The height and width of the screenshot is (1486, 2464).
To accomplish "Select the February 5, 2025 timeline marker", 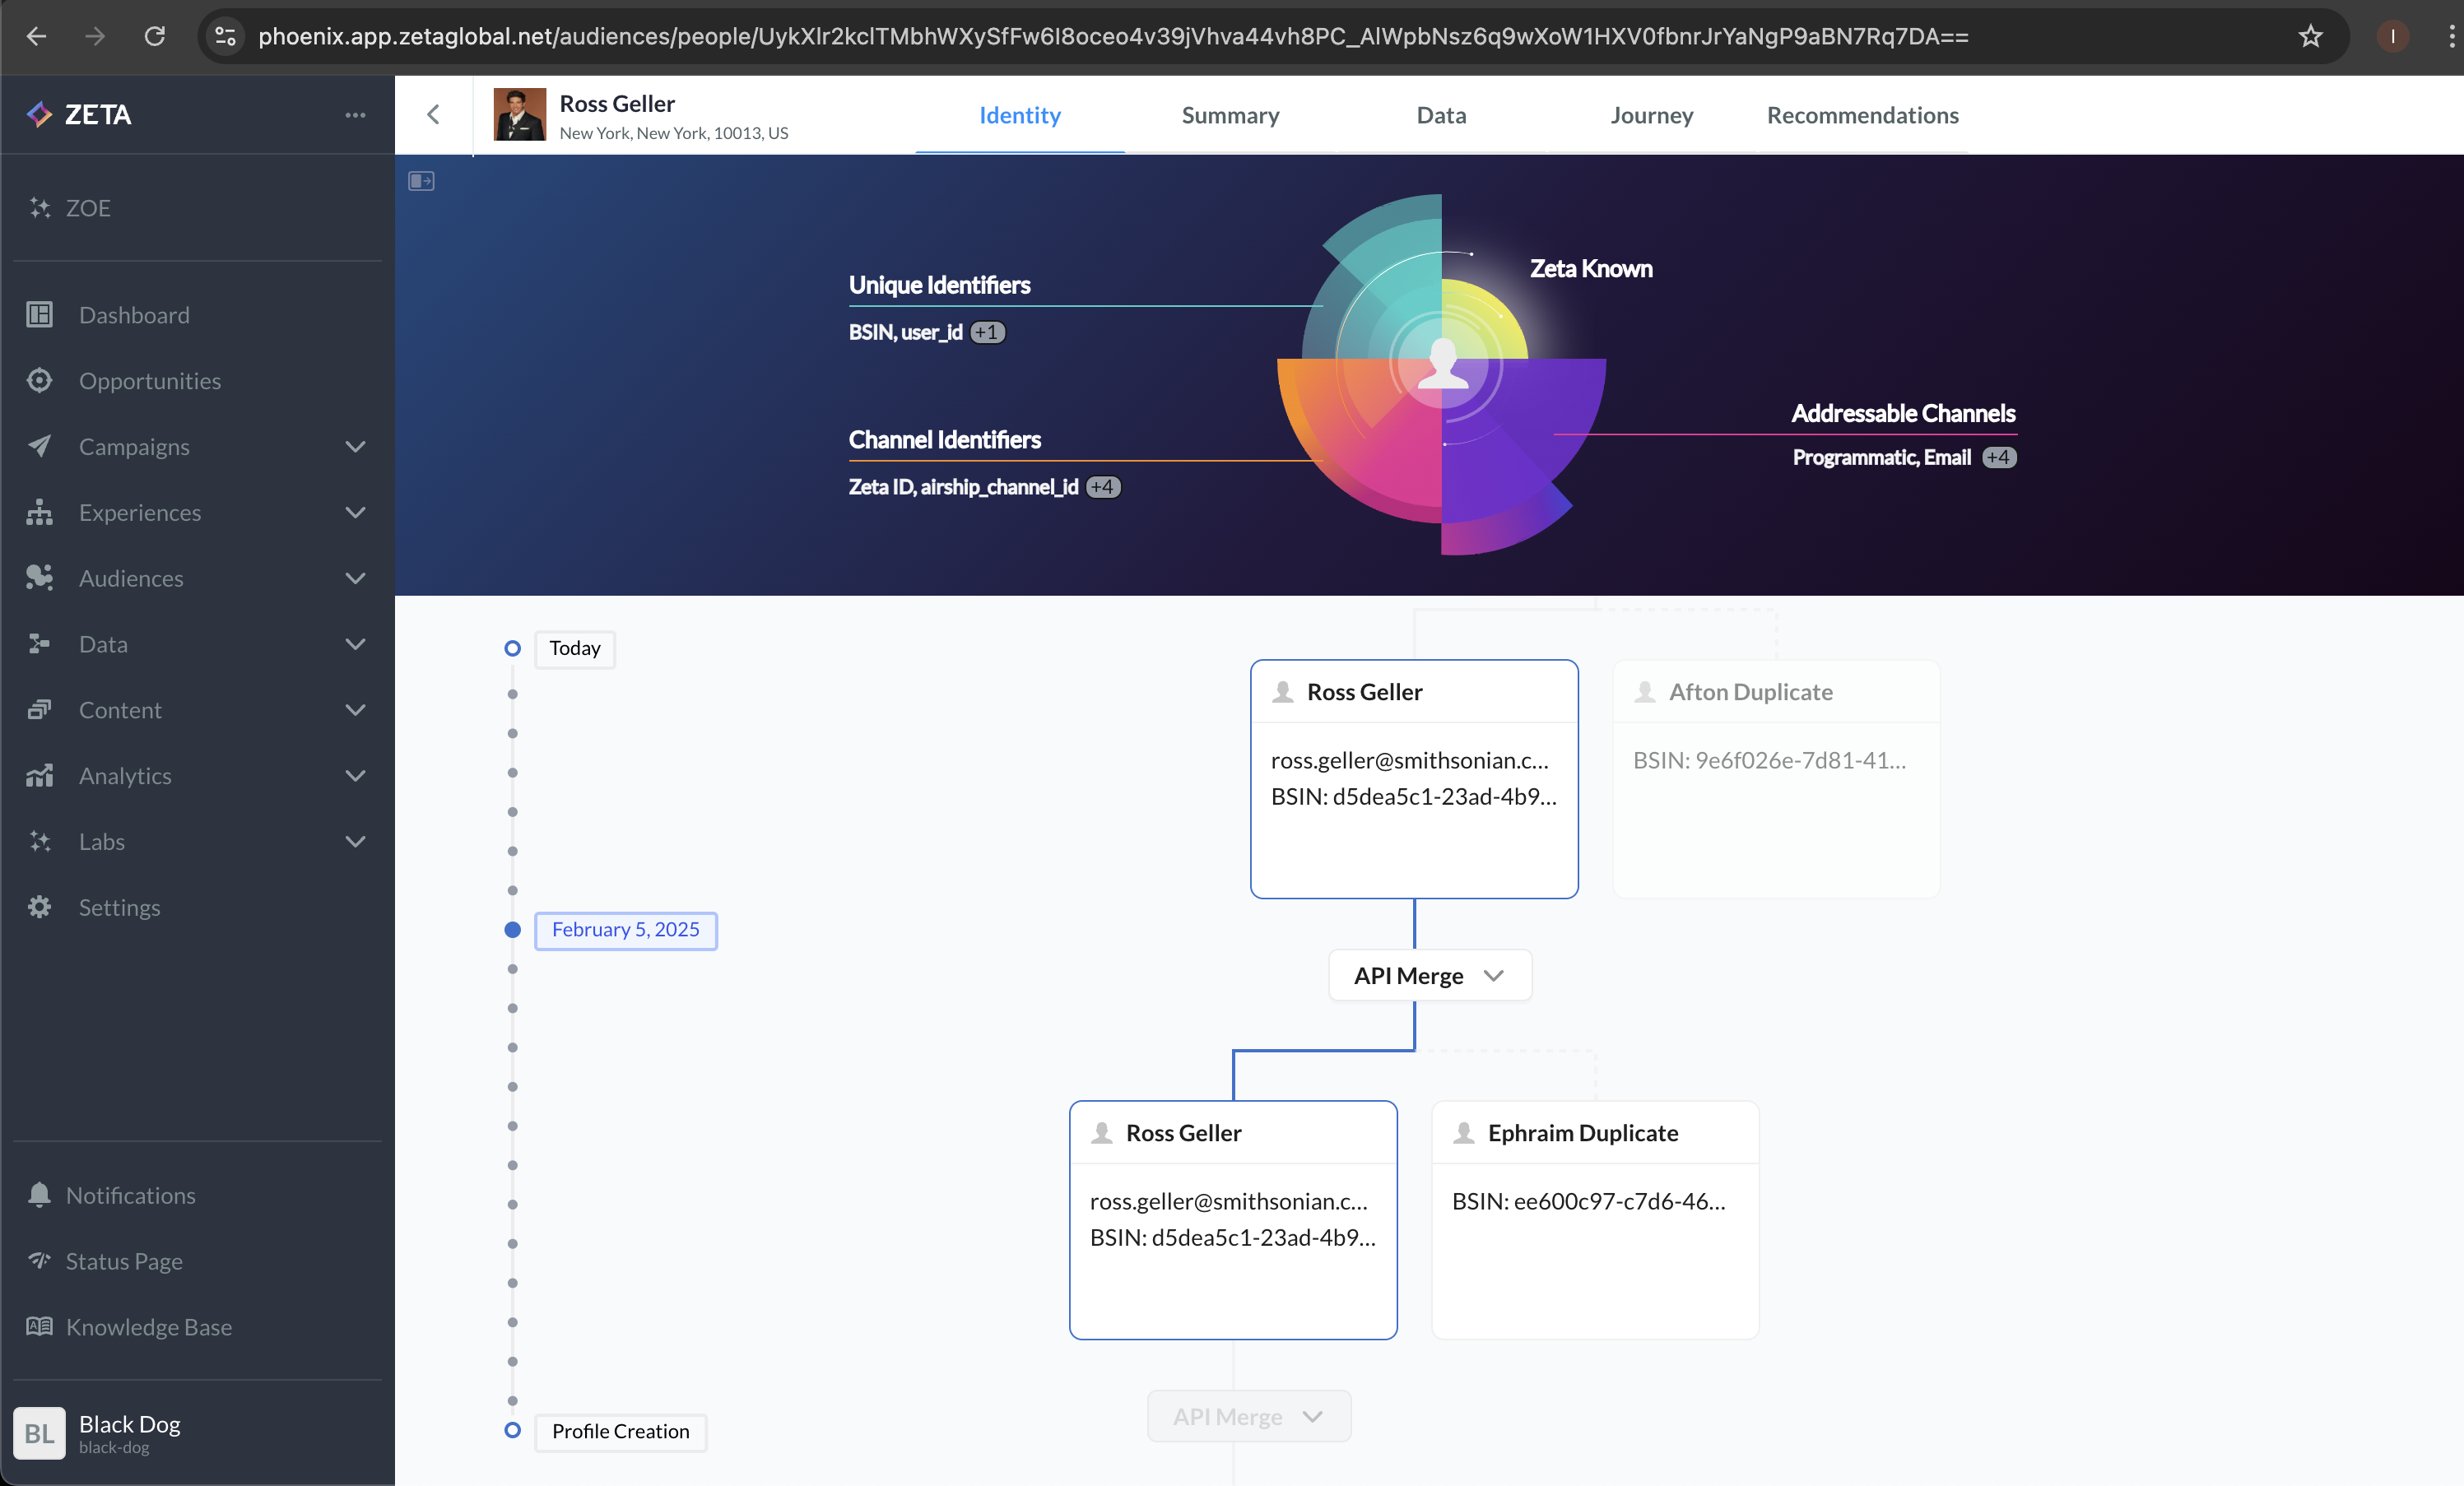I will click(625, 930).
